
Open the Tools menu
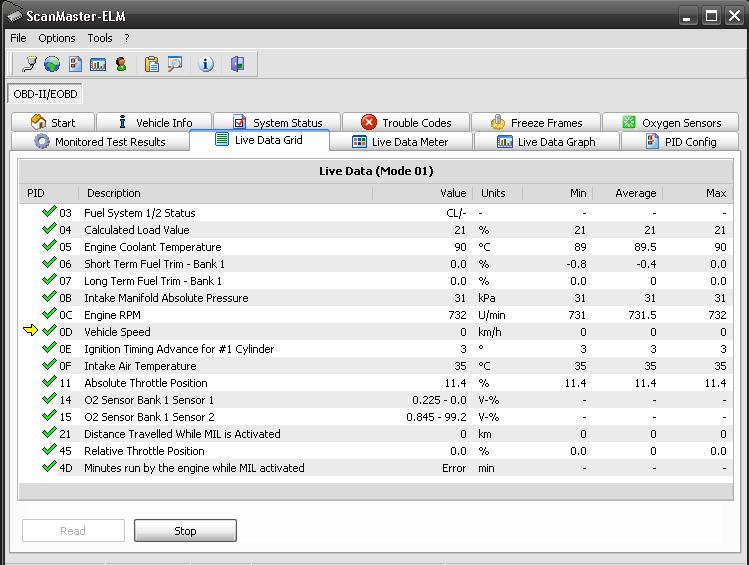pyautogui.click(x=100, y=38)
